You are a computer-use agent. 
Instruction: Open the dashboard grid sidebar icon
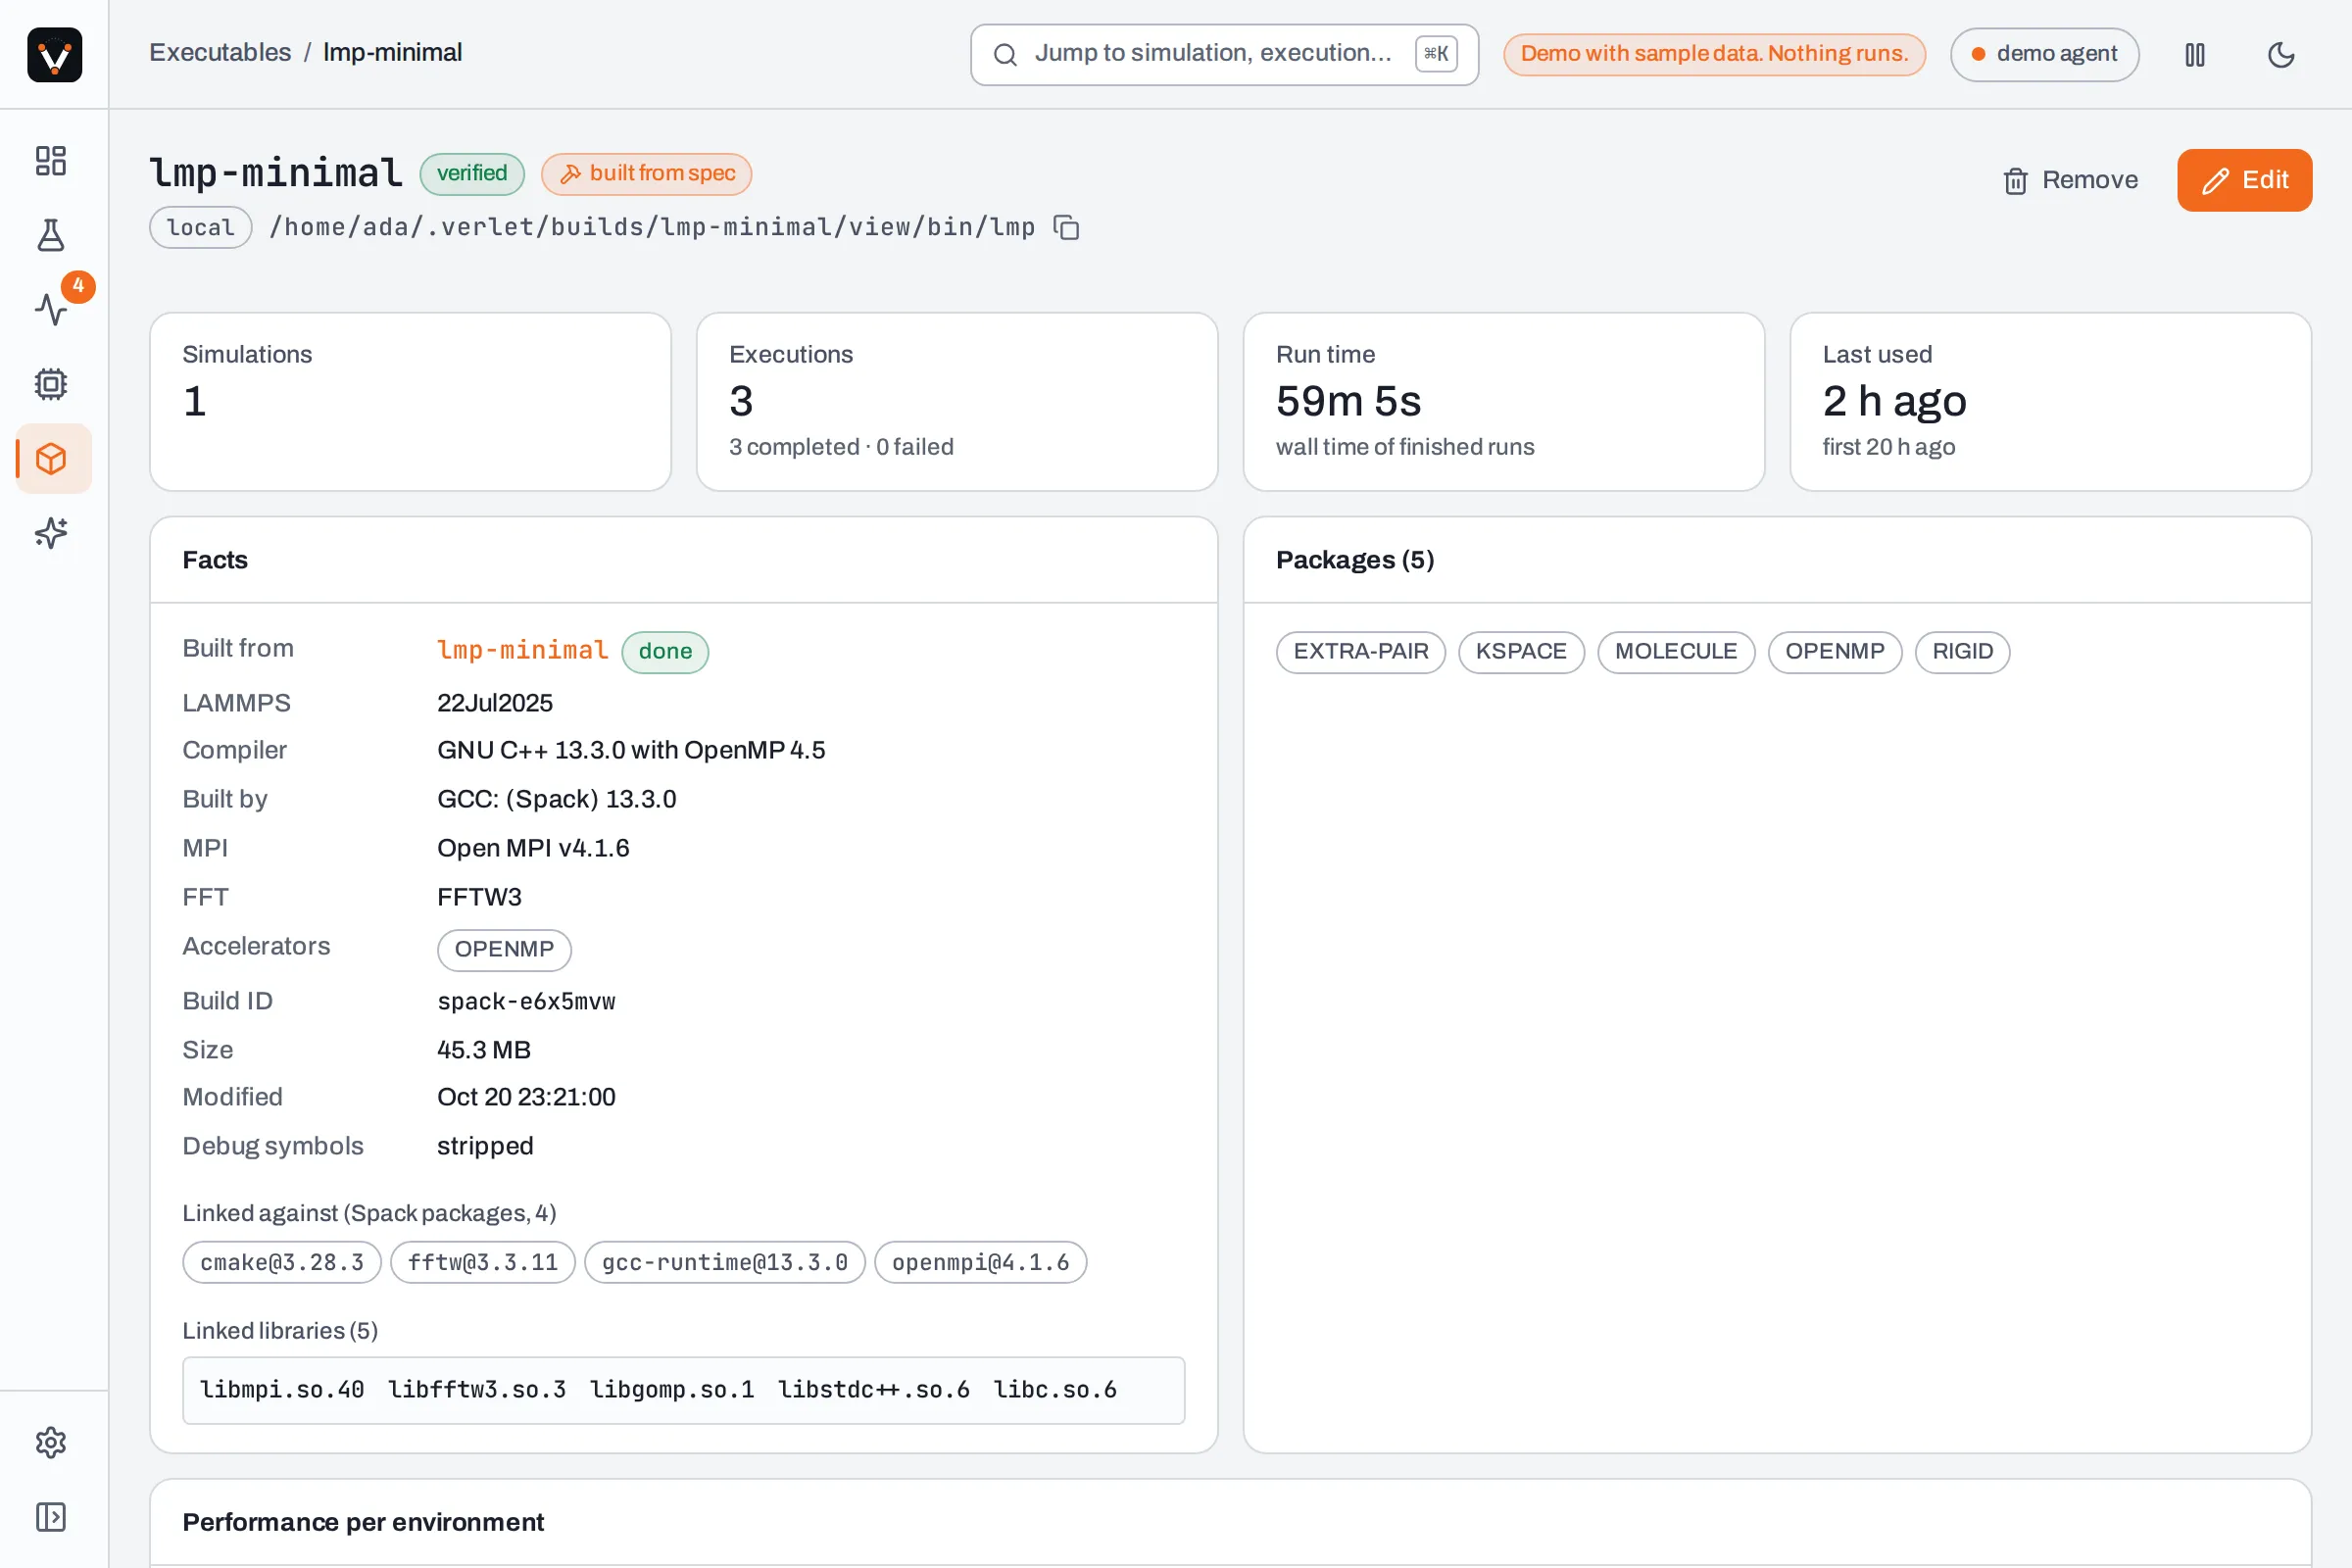pos(51,161)
